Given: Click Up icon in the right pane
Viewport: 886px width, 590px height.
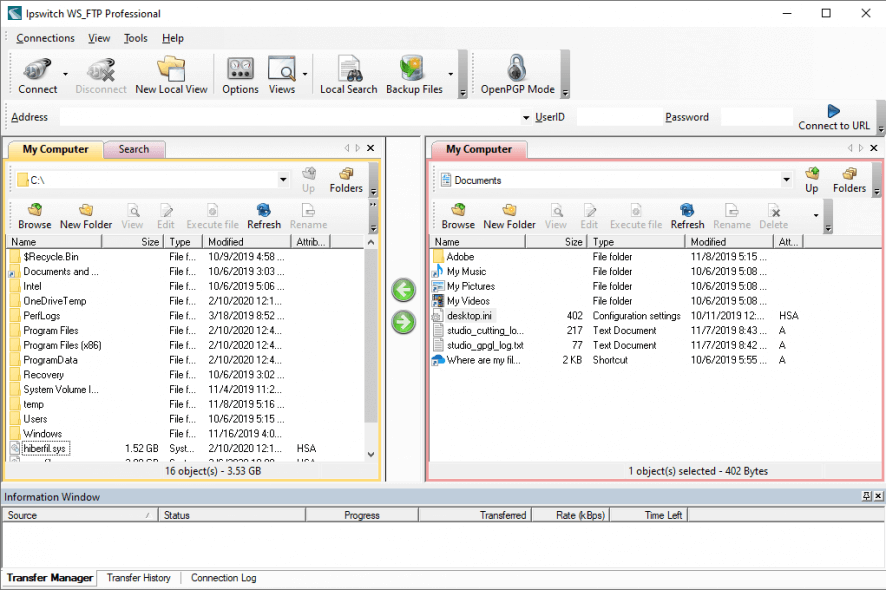Looking at the screenshot, I should [x=812, y=180].
